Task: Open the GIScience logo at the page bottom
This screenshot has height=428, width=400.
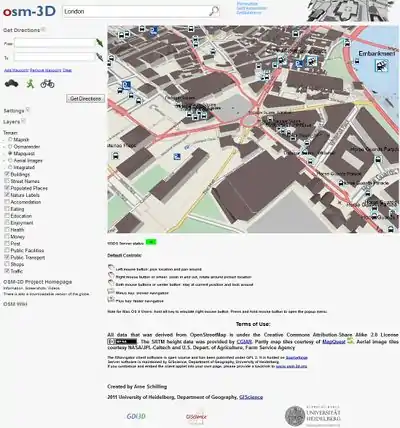Action: tap(196, 416)
